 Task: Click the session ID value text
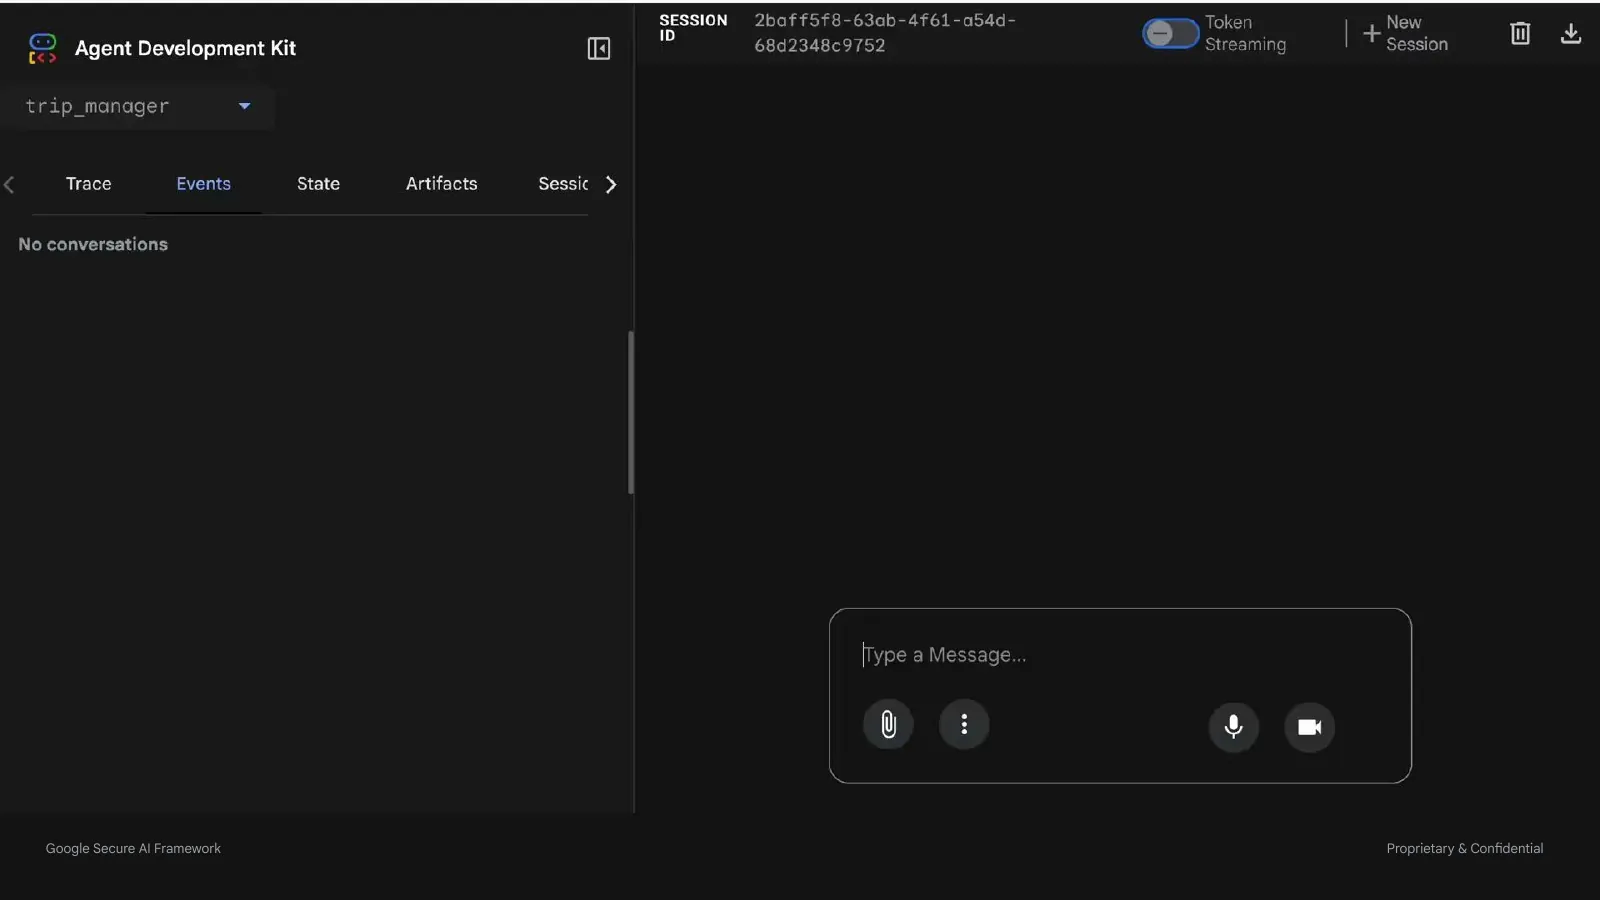click(x=885, y=33)
